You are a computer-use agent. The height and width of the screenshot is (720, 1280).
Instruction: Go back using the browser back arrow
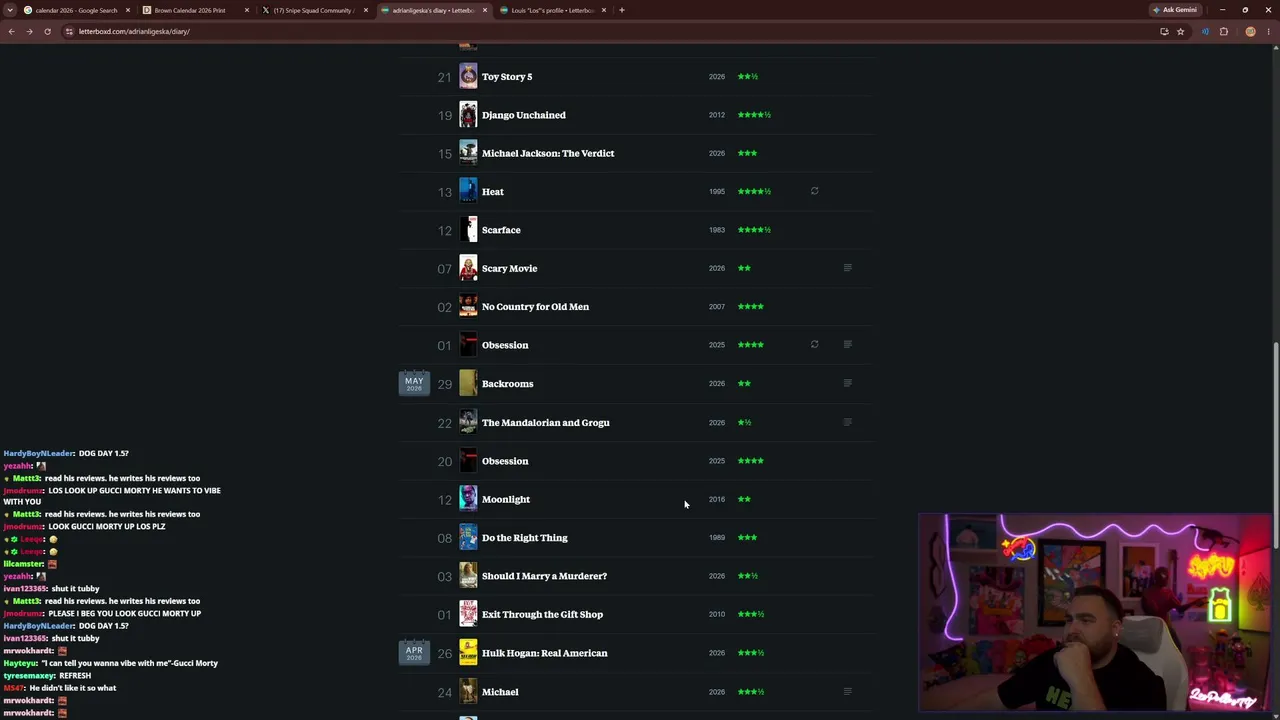pos(11,31)
